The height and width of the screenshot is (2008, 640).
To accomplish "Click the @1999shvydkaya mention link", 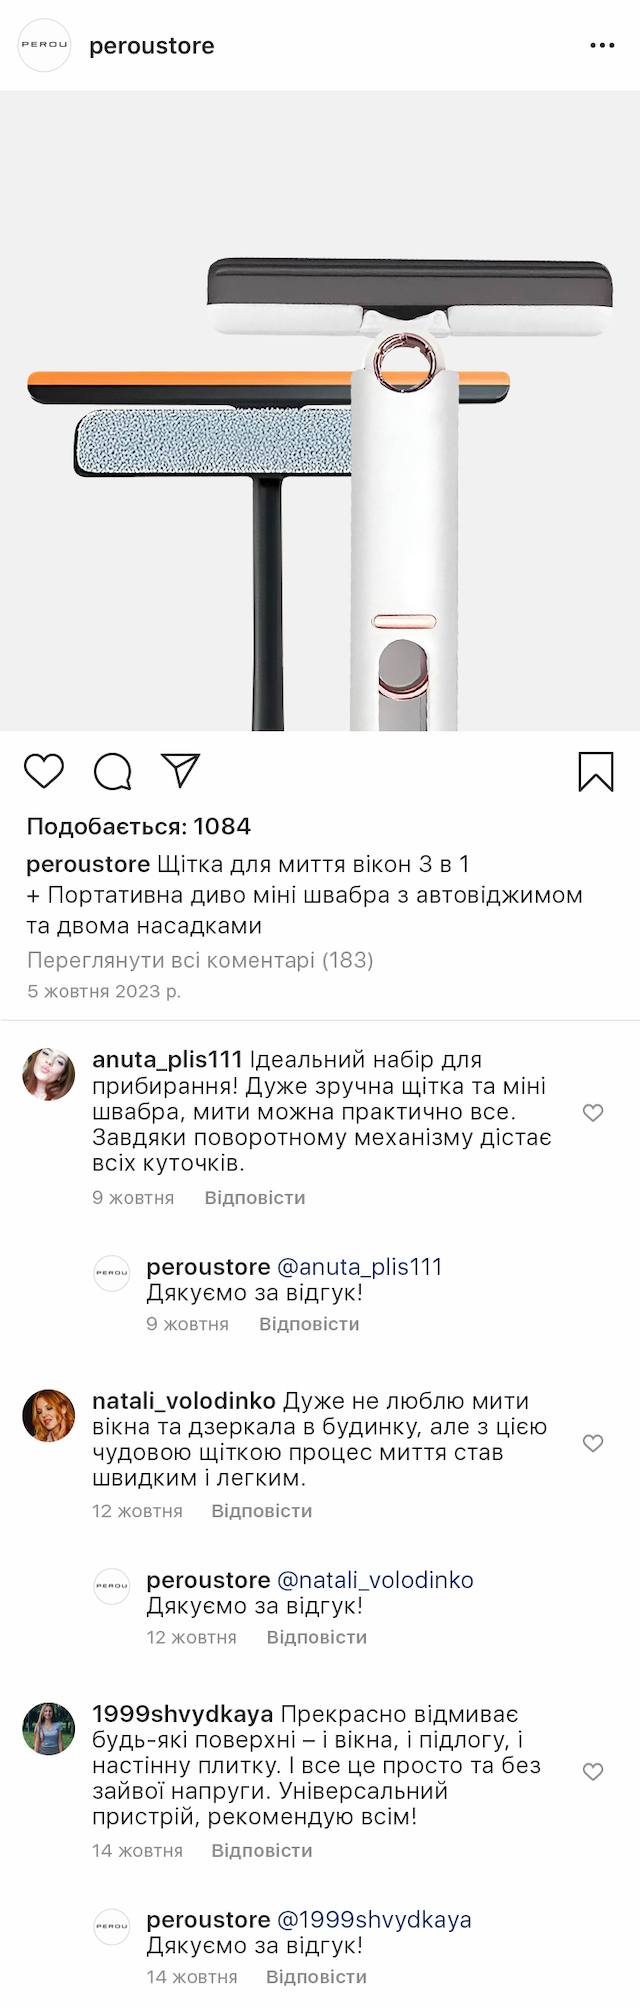I will tap(373, 1920).
